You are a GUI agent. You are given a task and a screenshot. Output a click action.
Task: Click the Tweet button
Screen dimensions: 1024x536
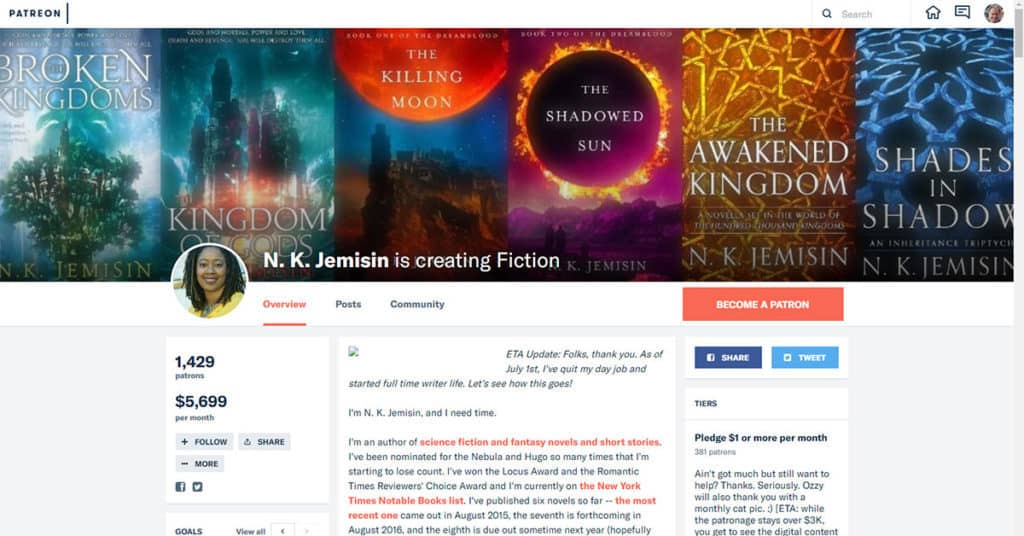[805, 358]
